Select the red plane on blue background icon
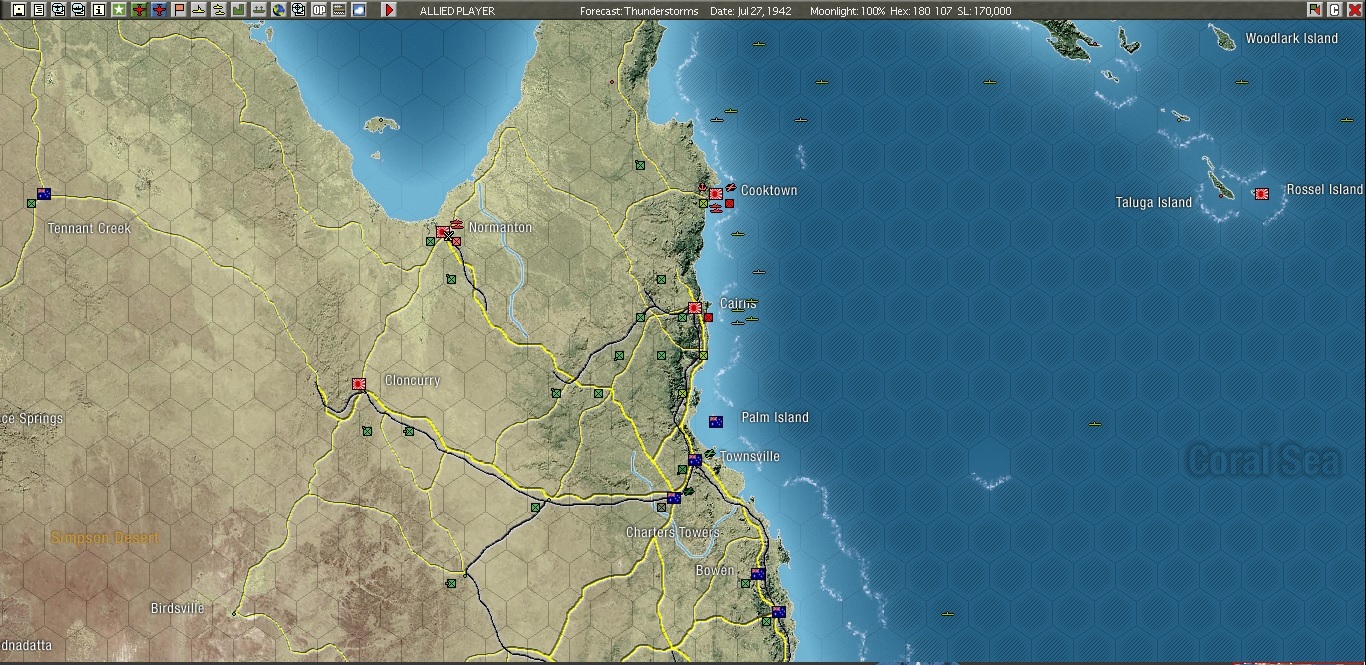 158,10
